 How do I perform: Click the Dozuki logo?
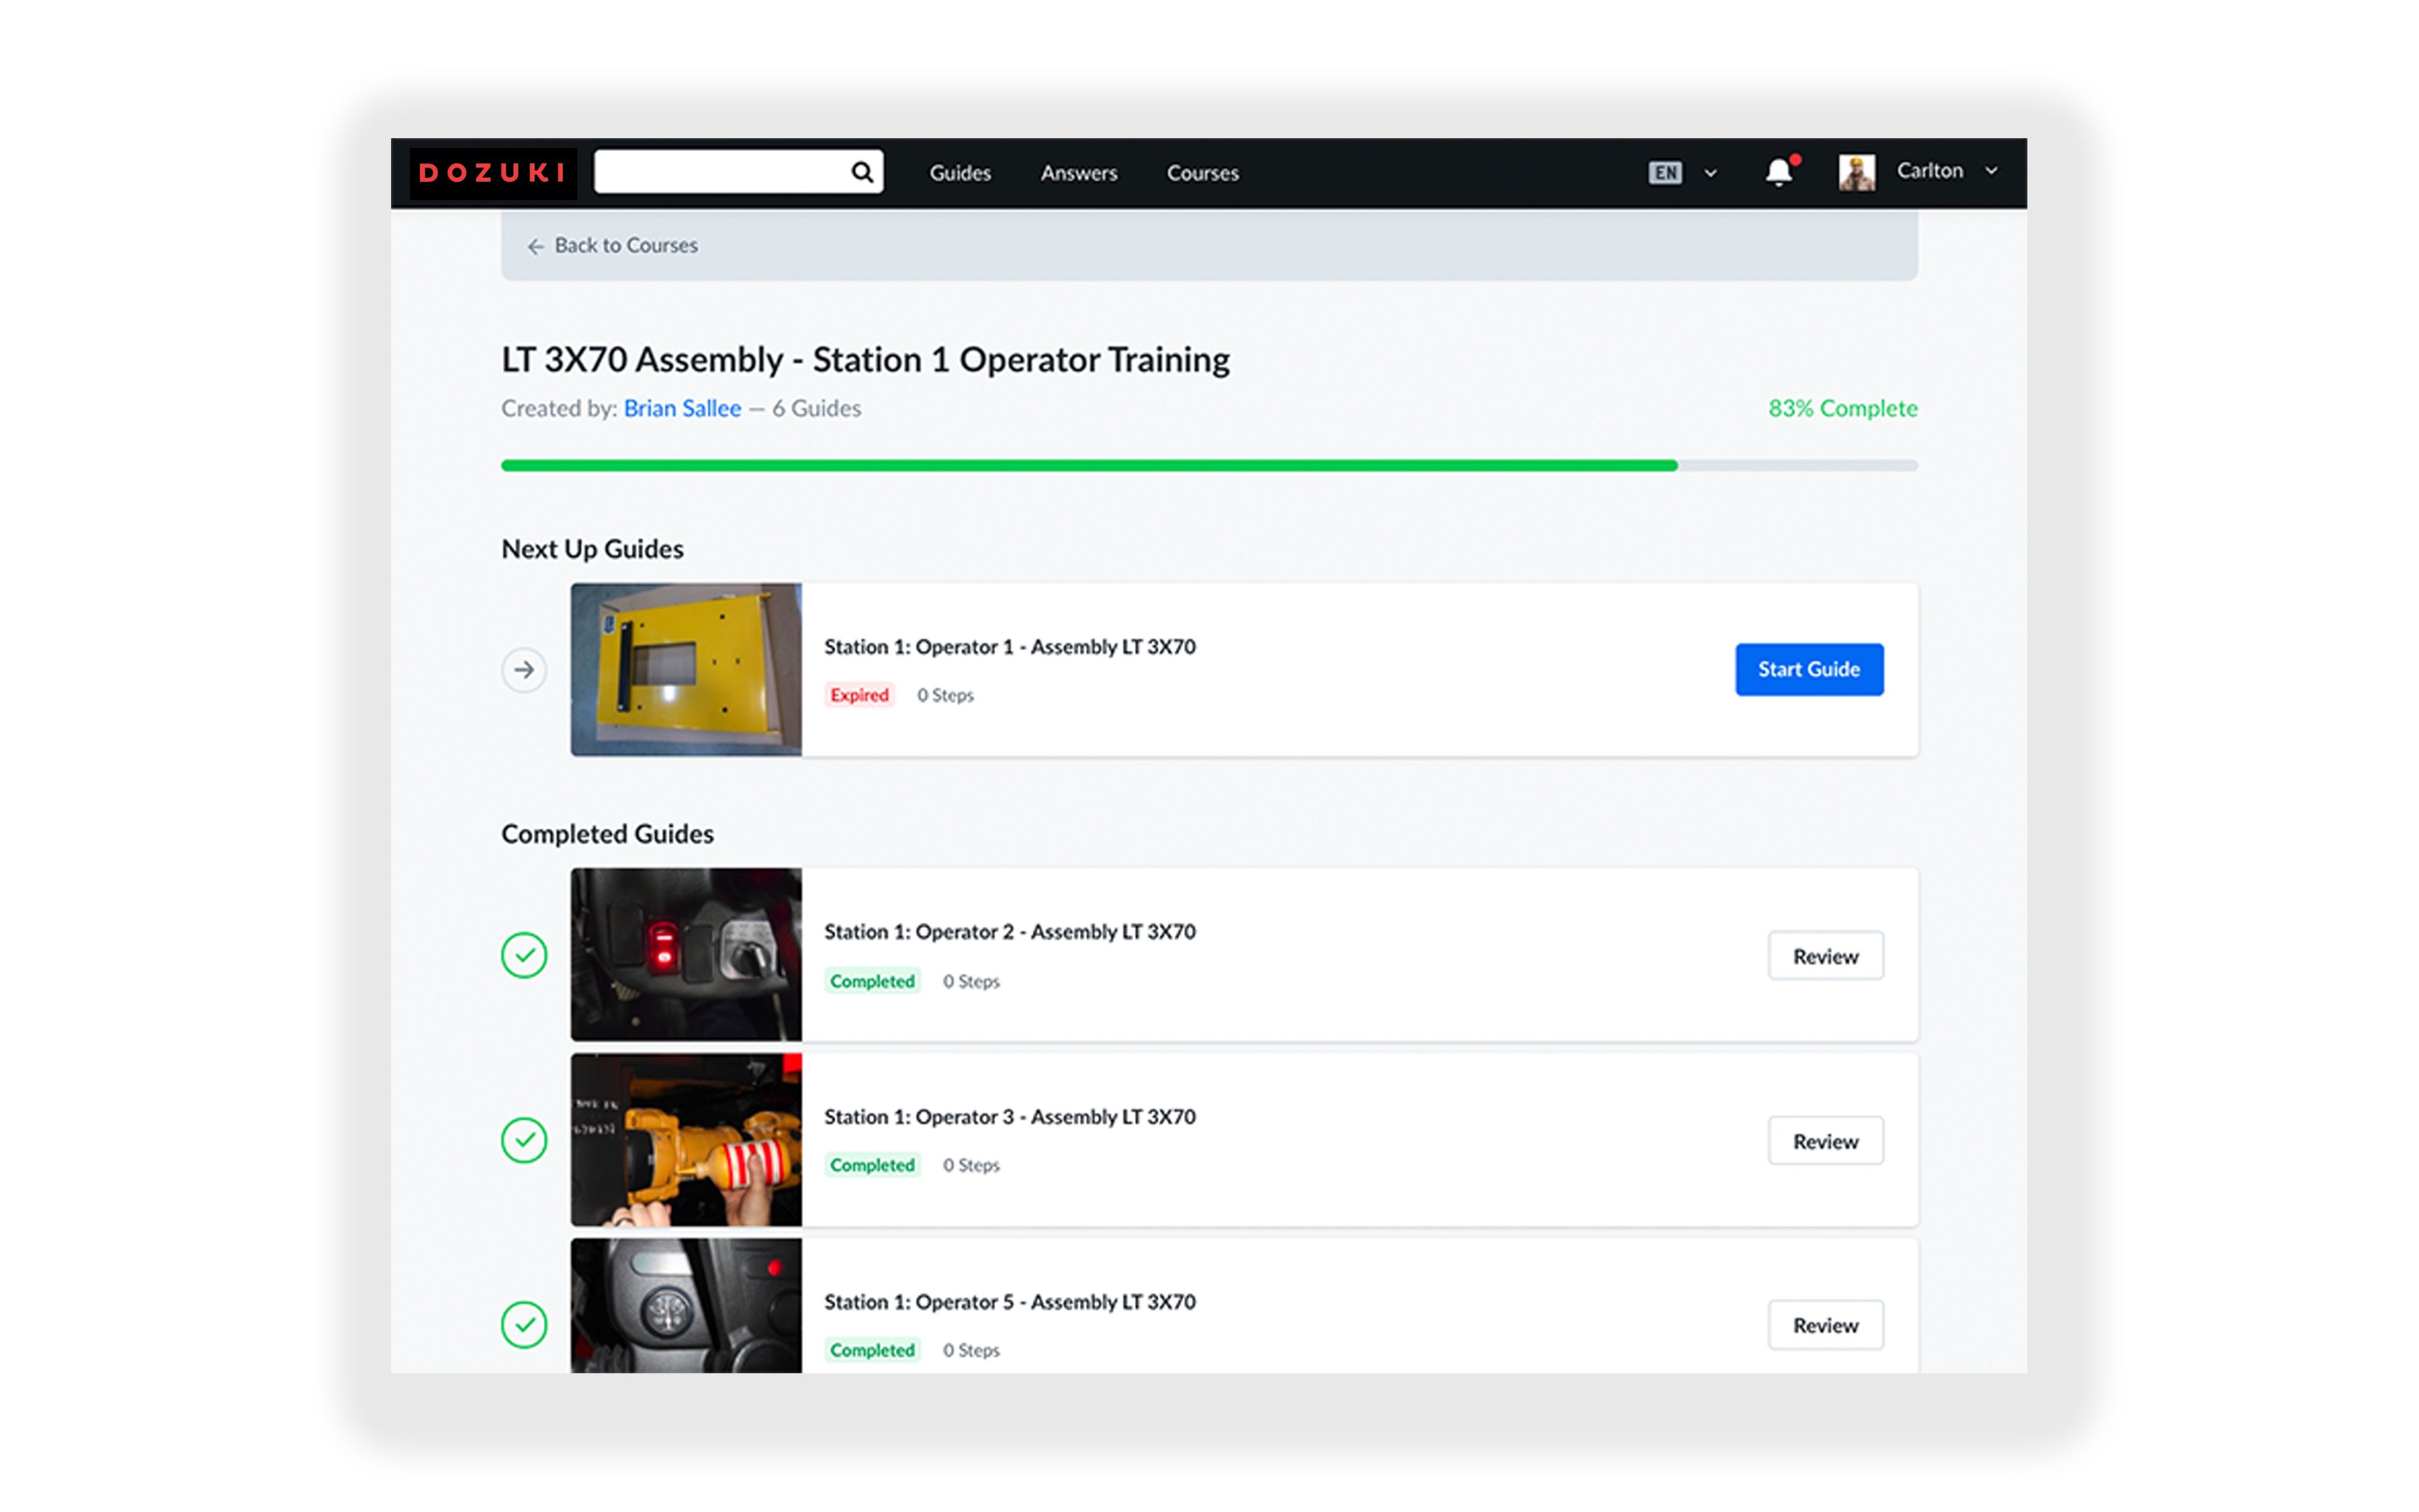click(492, 173)
